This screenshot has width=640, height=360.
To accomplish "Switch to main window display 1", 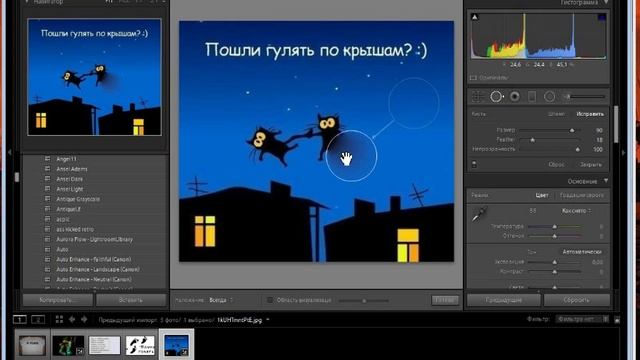I will (20, 320).
